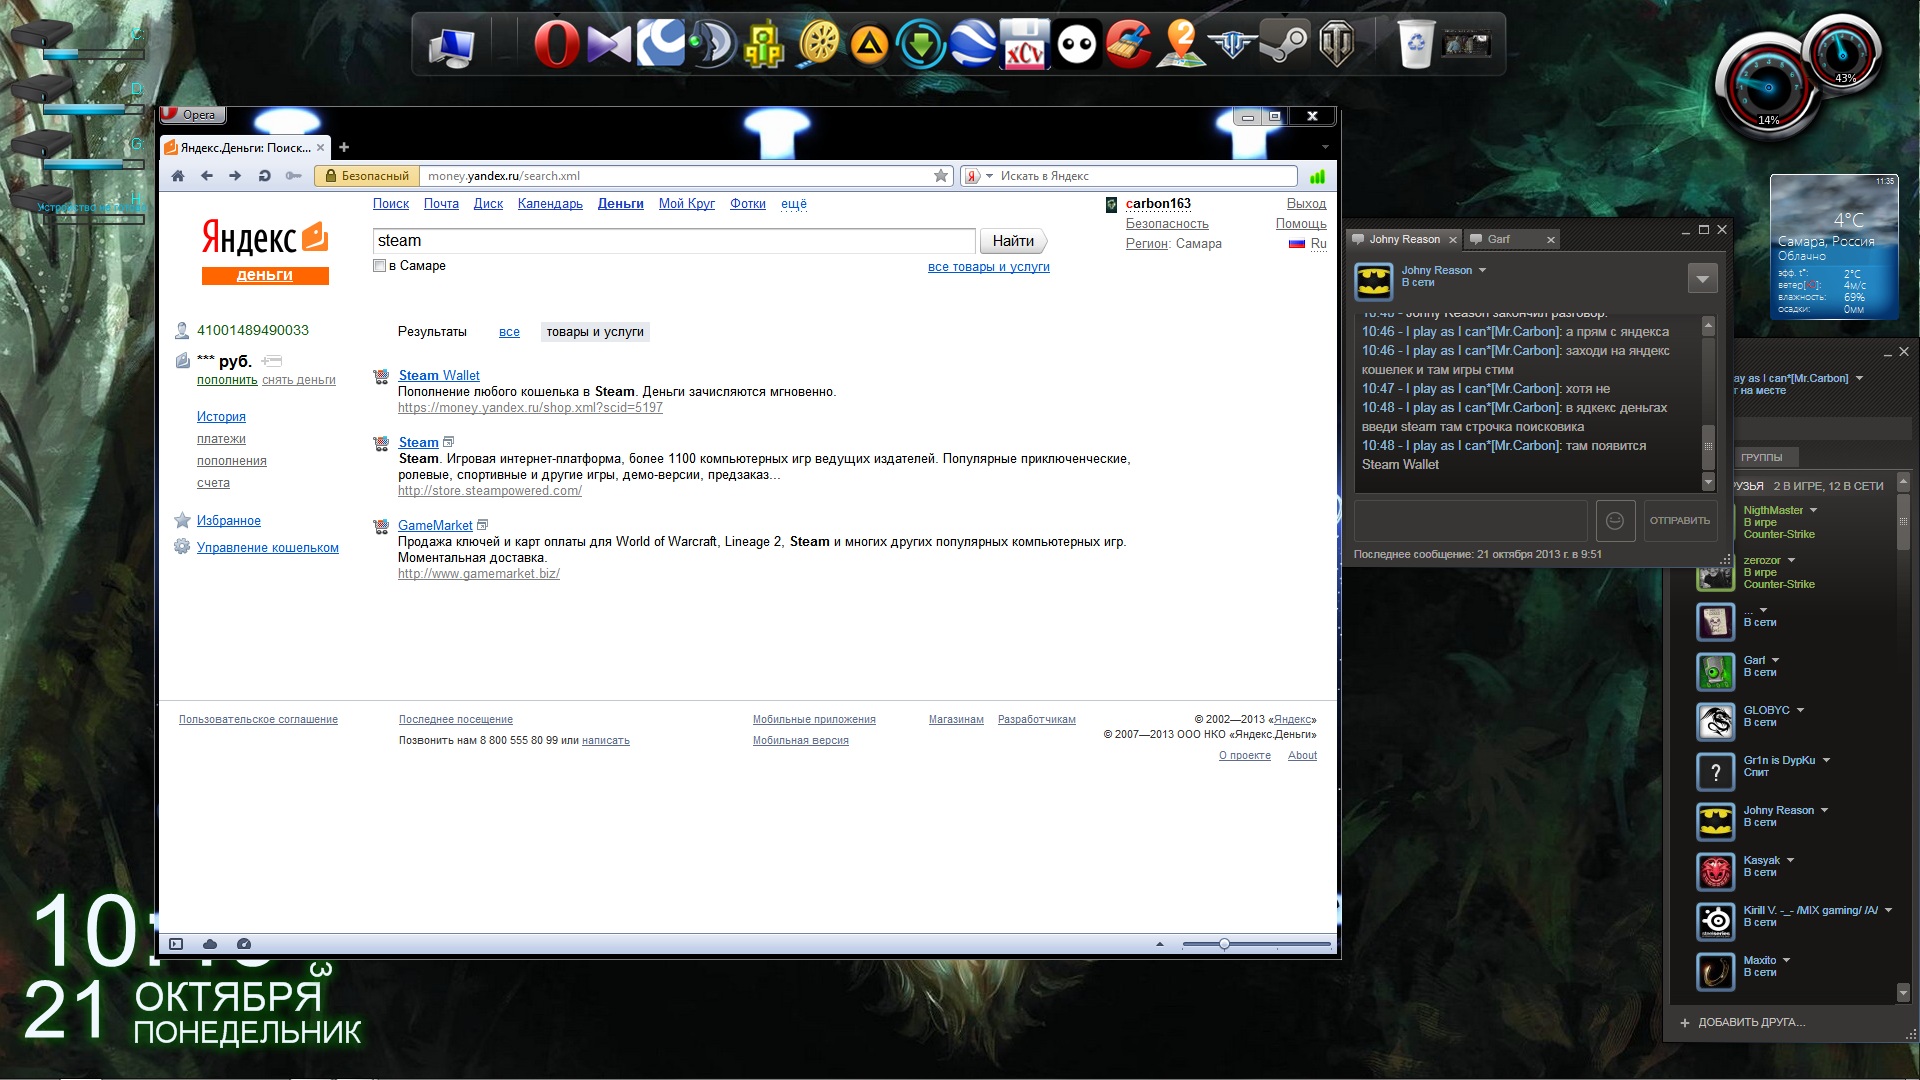Show 'все' results filter
This screenshot has width=1920, height=1080.
coord(509,332)
